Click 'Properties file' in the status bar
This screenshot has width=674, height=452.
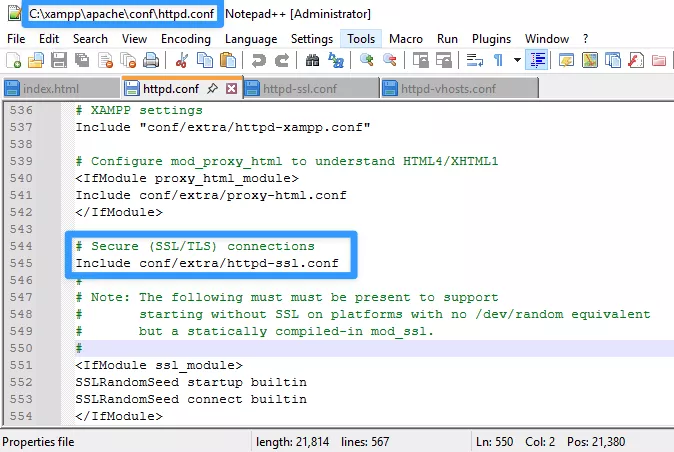pyautogui.click(x=38, y=442)
